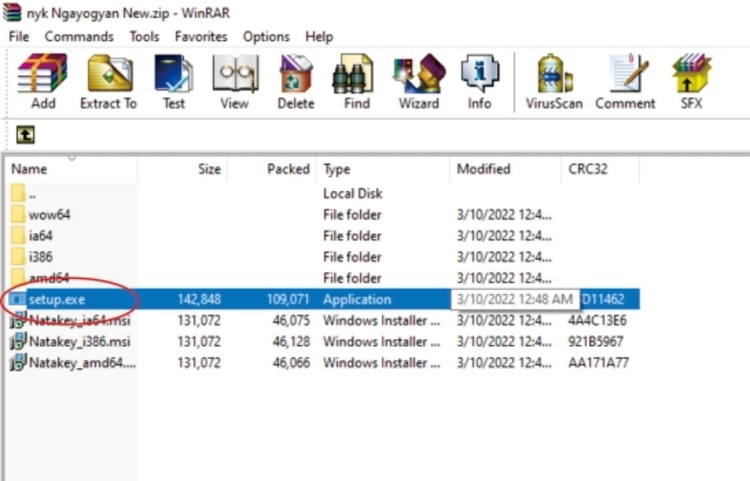The height and width of the screenshot is (481, 750).
Task: Click the Natakey_i386.msi installer icon
Action: point(18,341)
